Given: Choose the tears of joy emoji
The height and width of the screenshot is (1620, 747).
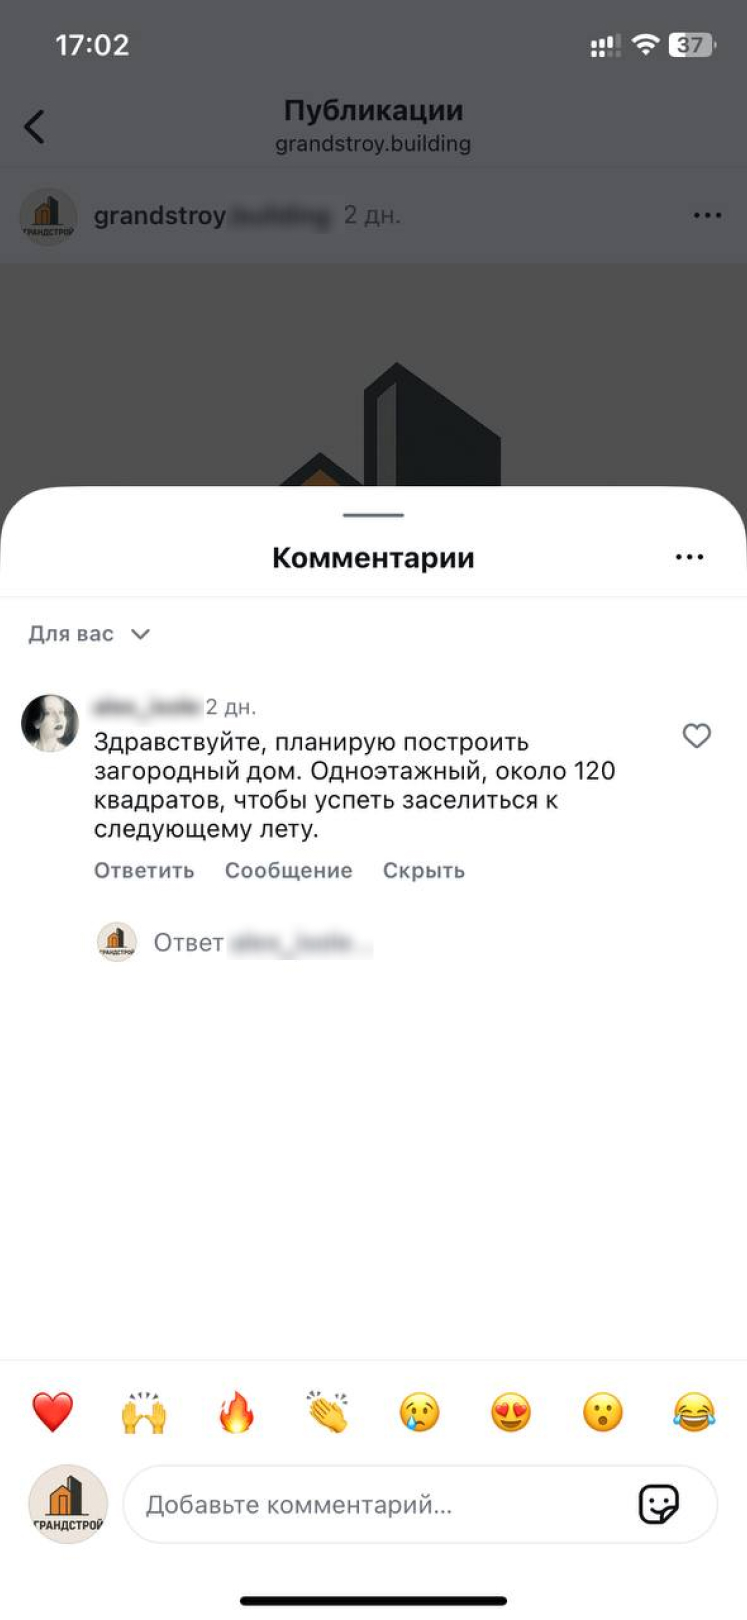Looking at the screenshot, I should click(694, 1412).
